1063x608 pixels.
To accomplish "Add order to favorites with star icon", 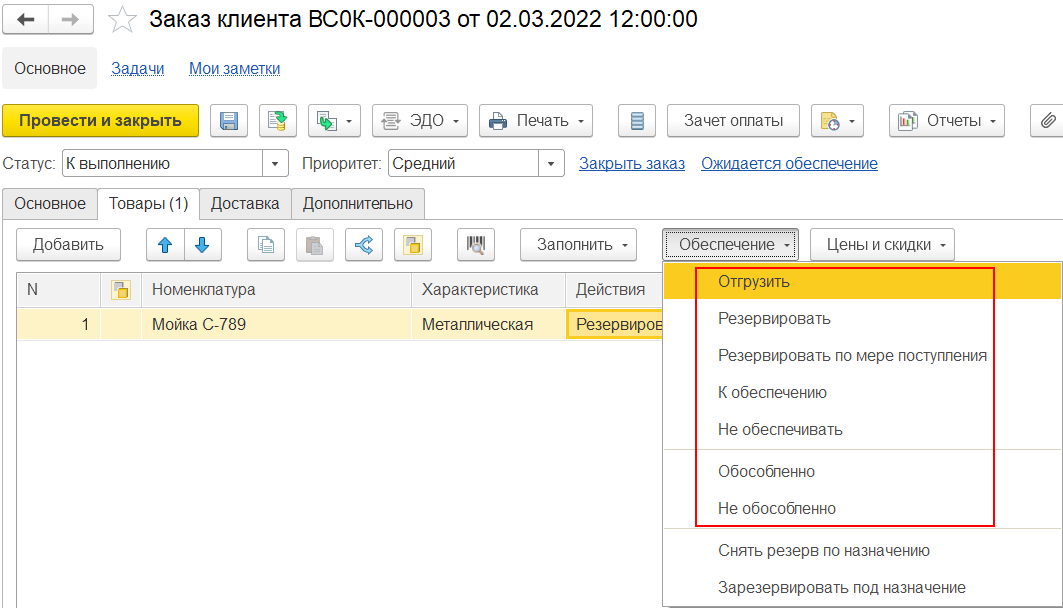I will [x=122, y=20].
